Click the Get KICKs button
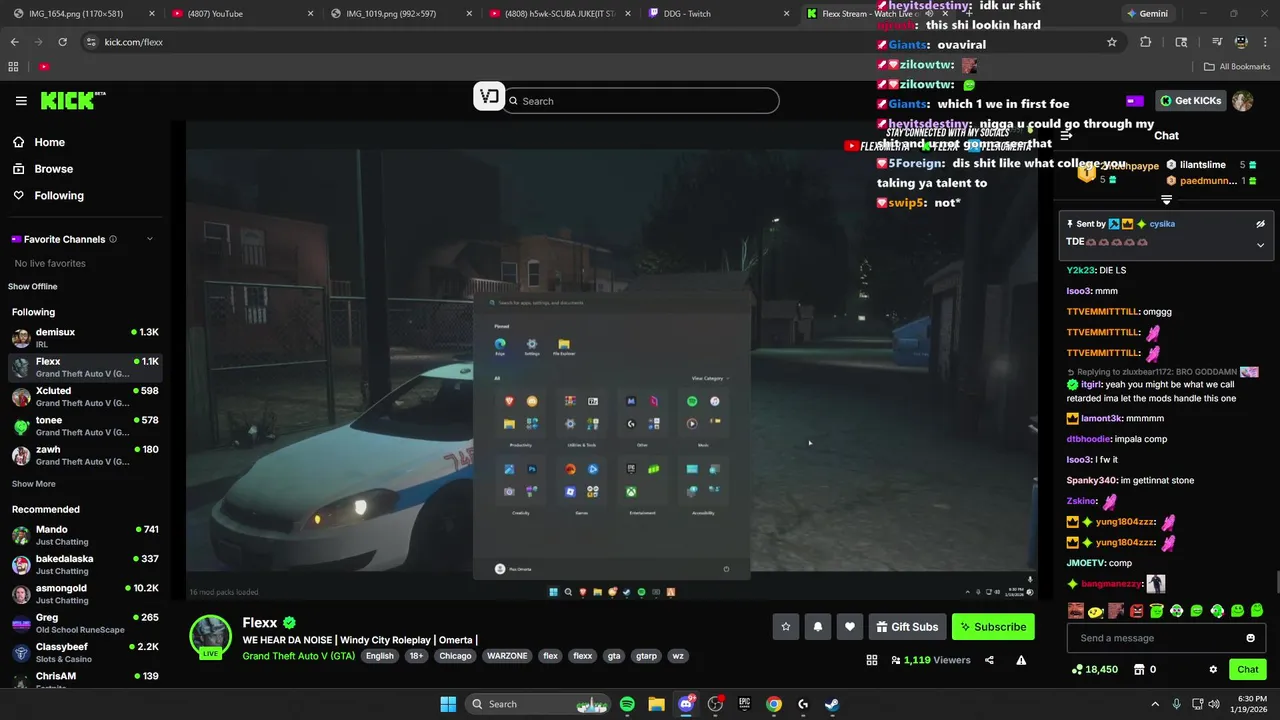1280x720 pixels. [1190, 101]
